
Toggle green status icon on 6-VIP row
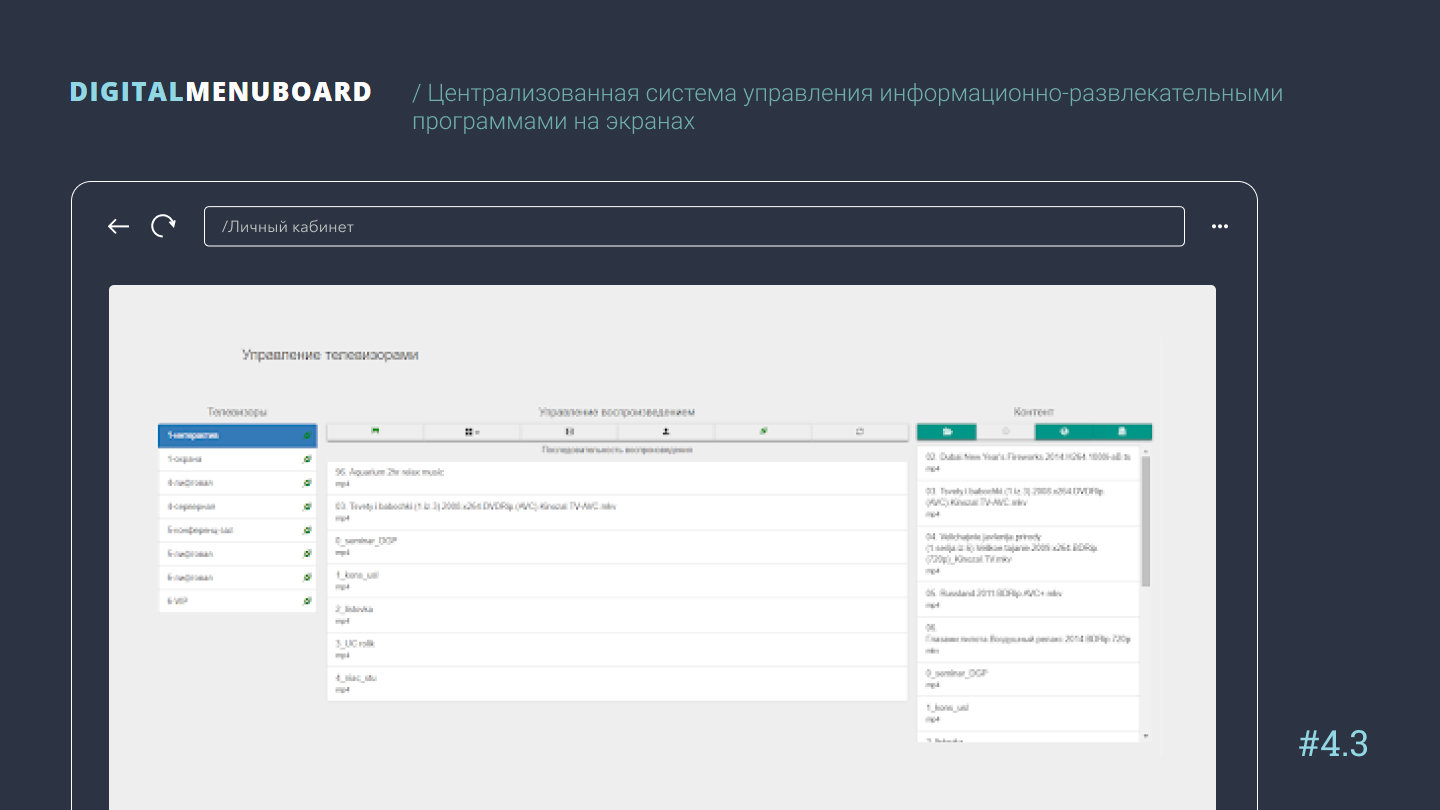307,601
